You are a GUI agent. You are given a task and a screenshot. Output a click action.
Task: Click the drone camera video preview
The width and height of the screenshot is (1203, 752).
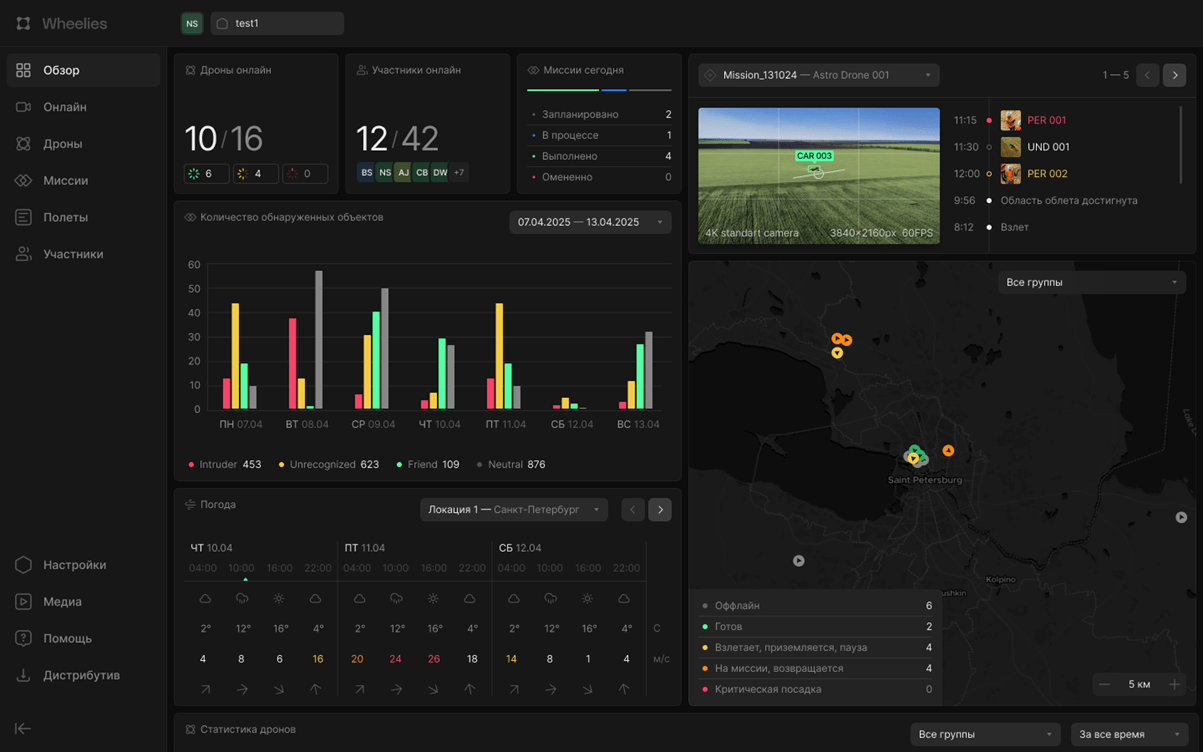click(818, 175)
